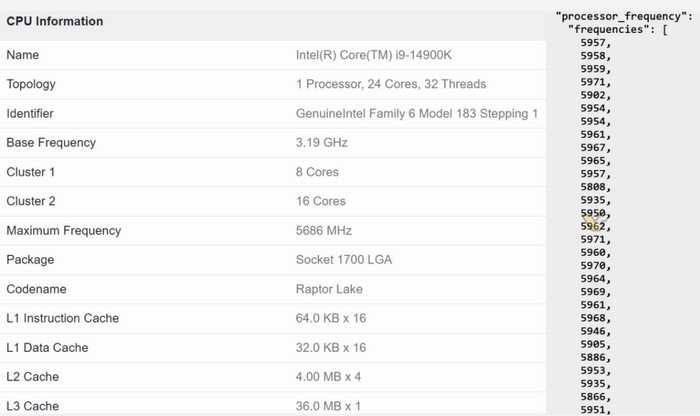This screenshot has height=416, width=700.
Task: Select the Maximum Frequency label
Action: point(63,231)
